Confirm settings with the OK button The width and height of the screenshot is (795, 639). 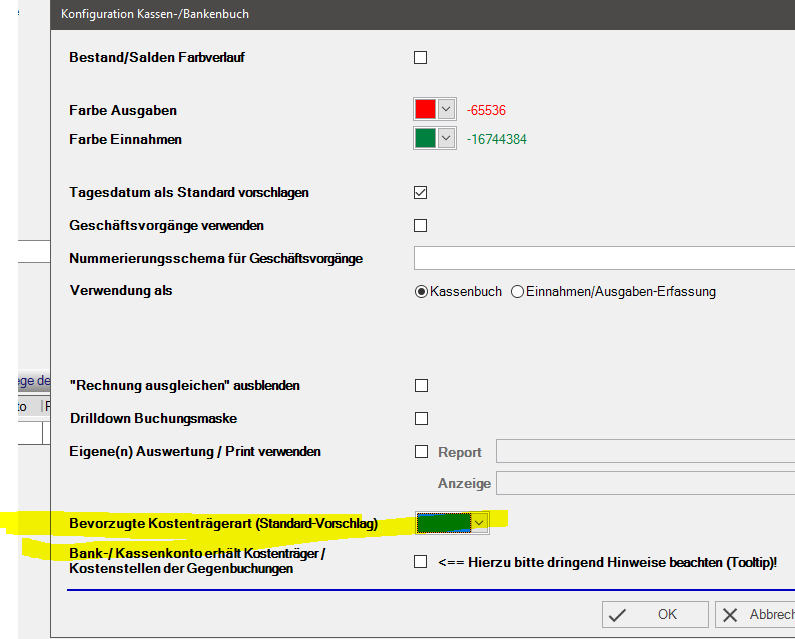click(655, 615)
